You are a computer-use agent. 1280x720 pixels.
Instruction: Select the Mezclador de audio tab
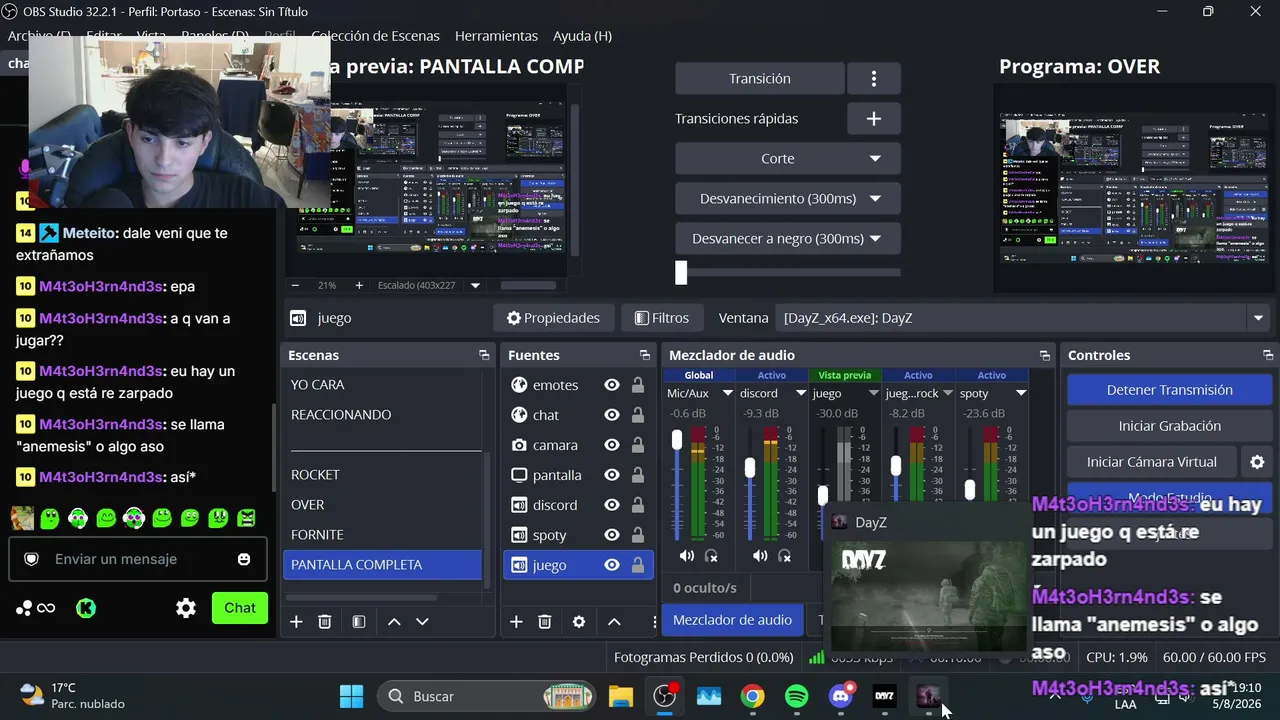point(732,620)
